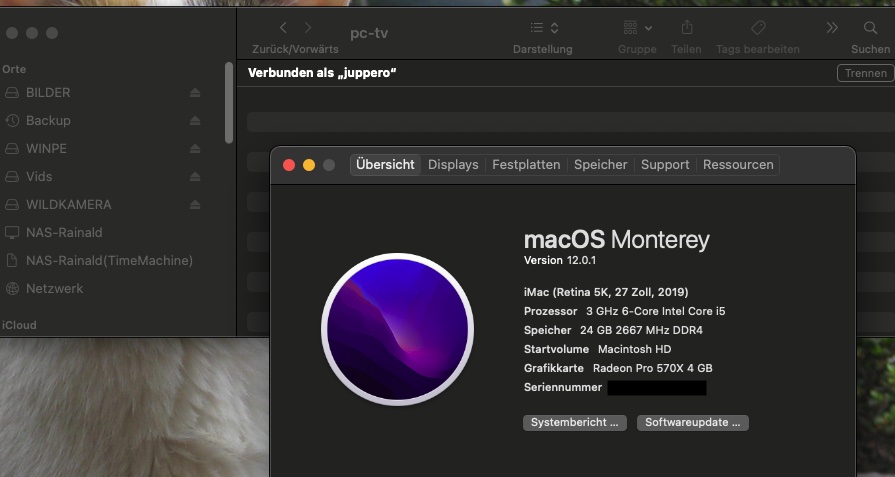Click the iMac (Retina 5K, 27 Zoll, 2019) text
Viewport: 895px width, 477px height.
pos(606,292)
